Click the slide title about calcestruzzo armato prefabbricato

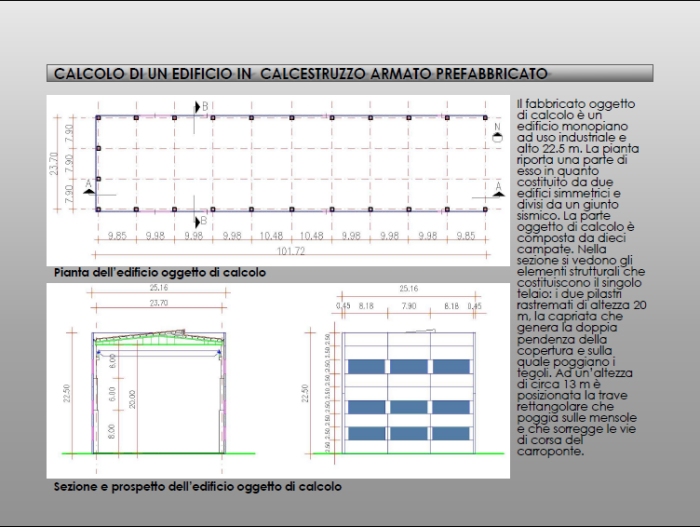pos(300,74)
